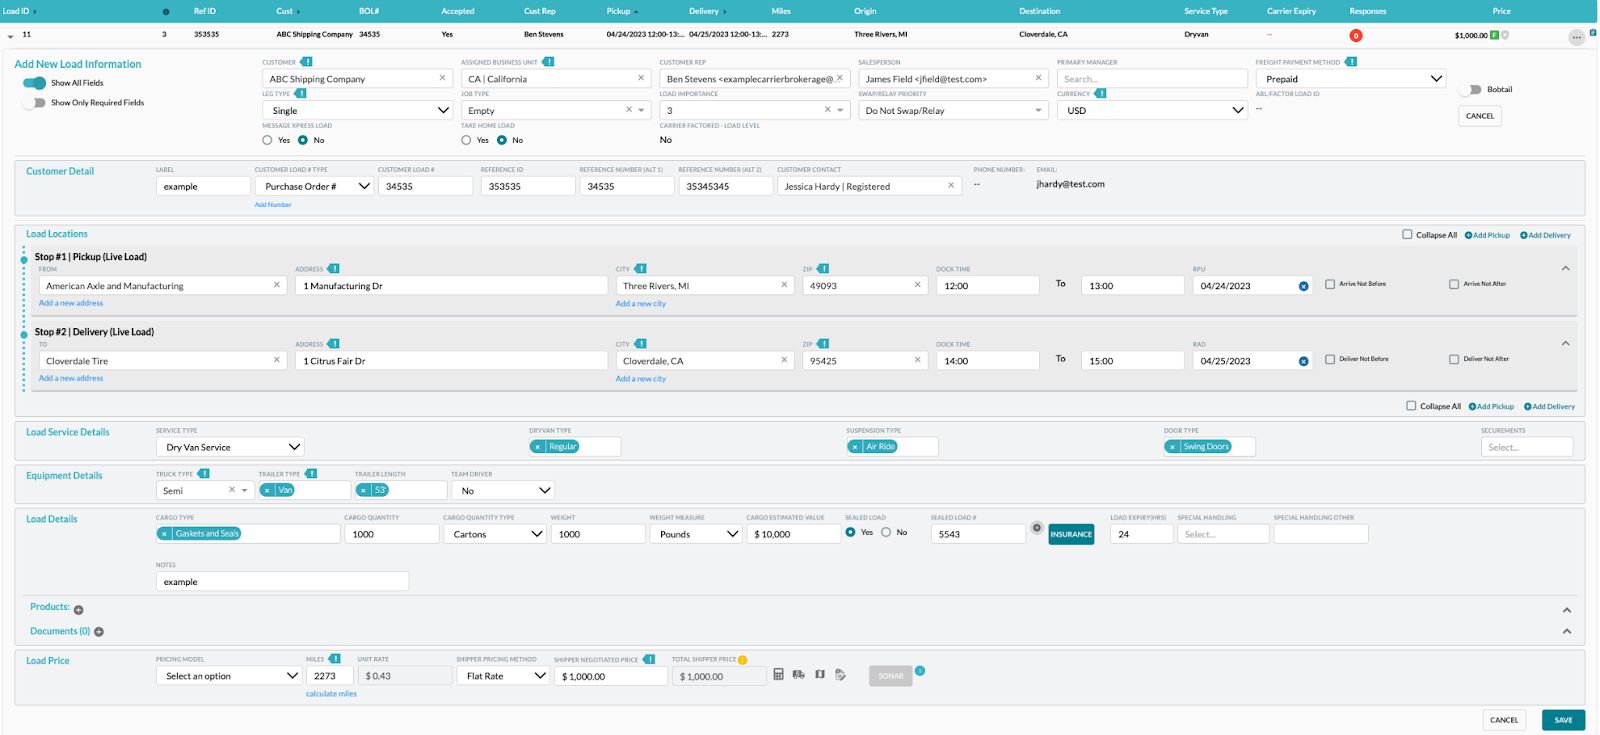The width and height of the screenshot is (1600, 735).
Task: Enable the Bobtail toggle
Action: click(x=1471, y=90)
